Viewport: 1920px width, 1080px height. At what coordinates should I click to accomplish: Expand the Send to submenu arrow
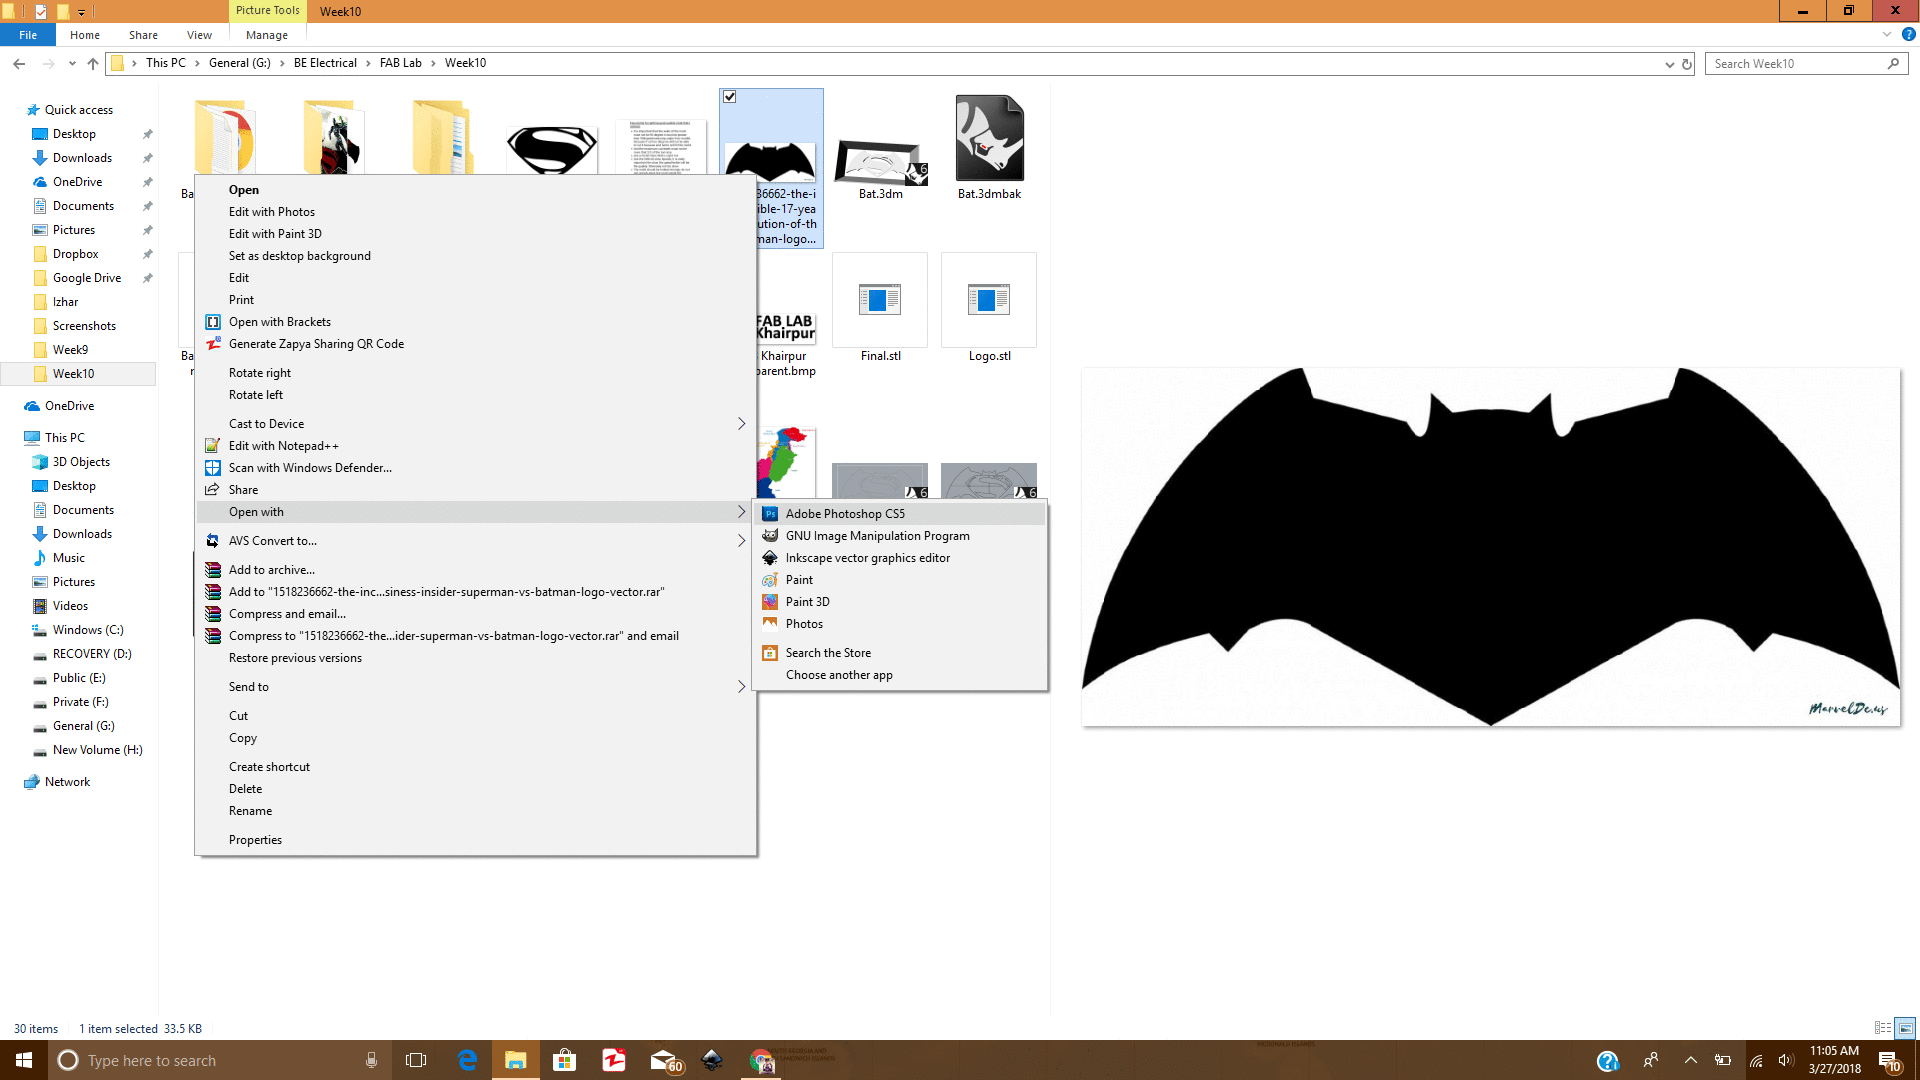(741, 687)
